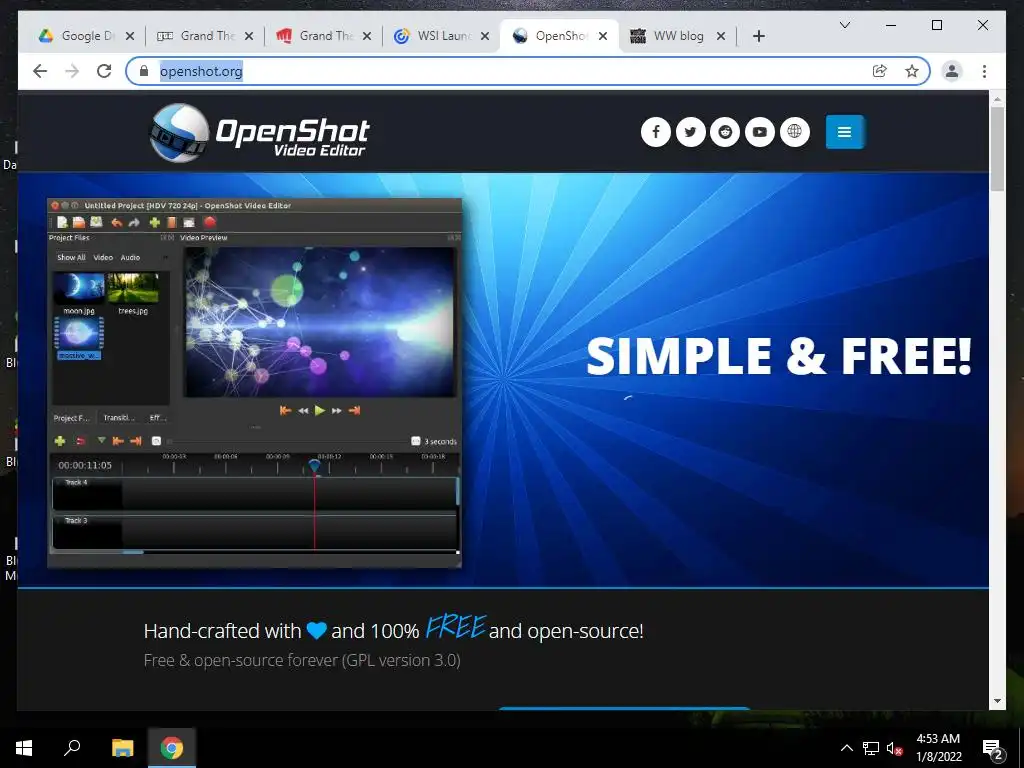1024x768 pixels.
Task: Open OpenShot's Twitter page icon
Action: coord(690,132)
